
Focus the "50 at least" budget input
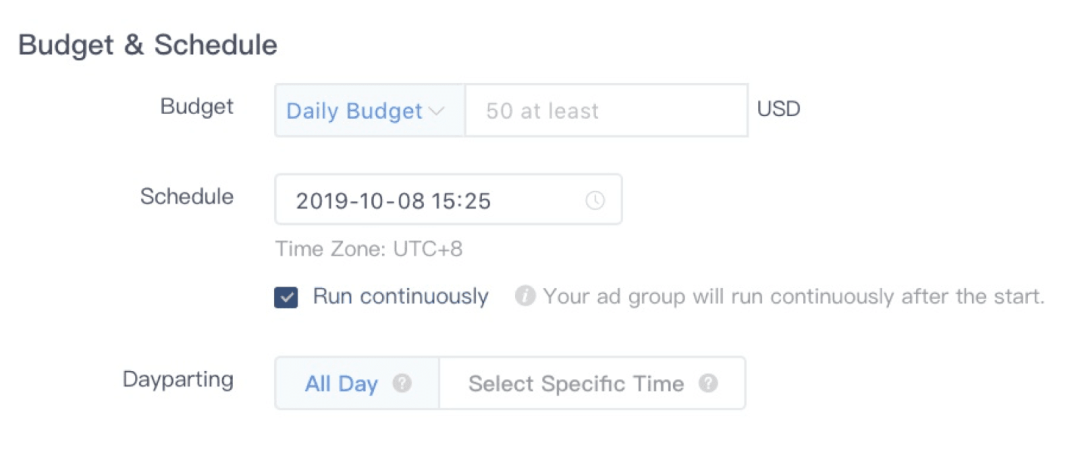tap(605, 110)
